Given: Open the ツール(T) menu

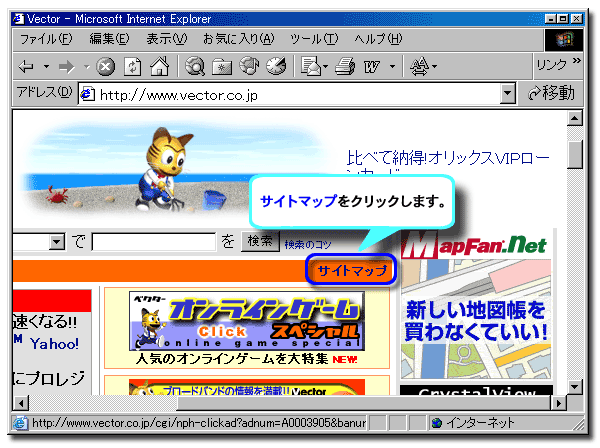Looking at the screenshot, I should [314, 39].
